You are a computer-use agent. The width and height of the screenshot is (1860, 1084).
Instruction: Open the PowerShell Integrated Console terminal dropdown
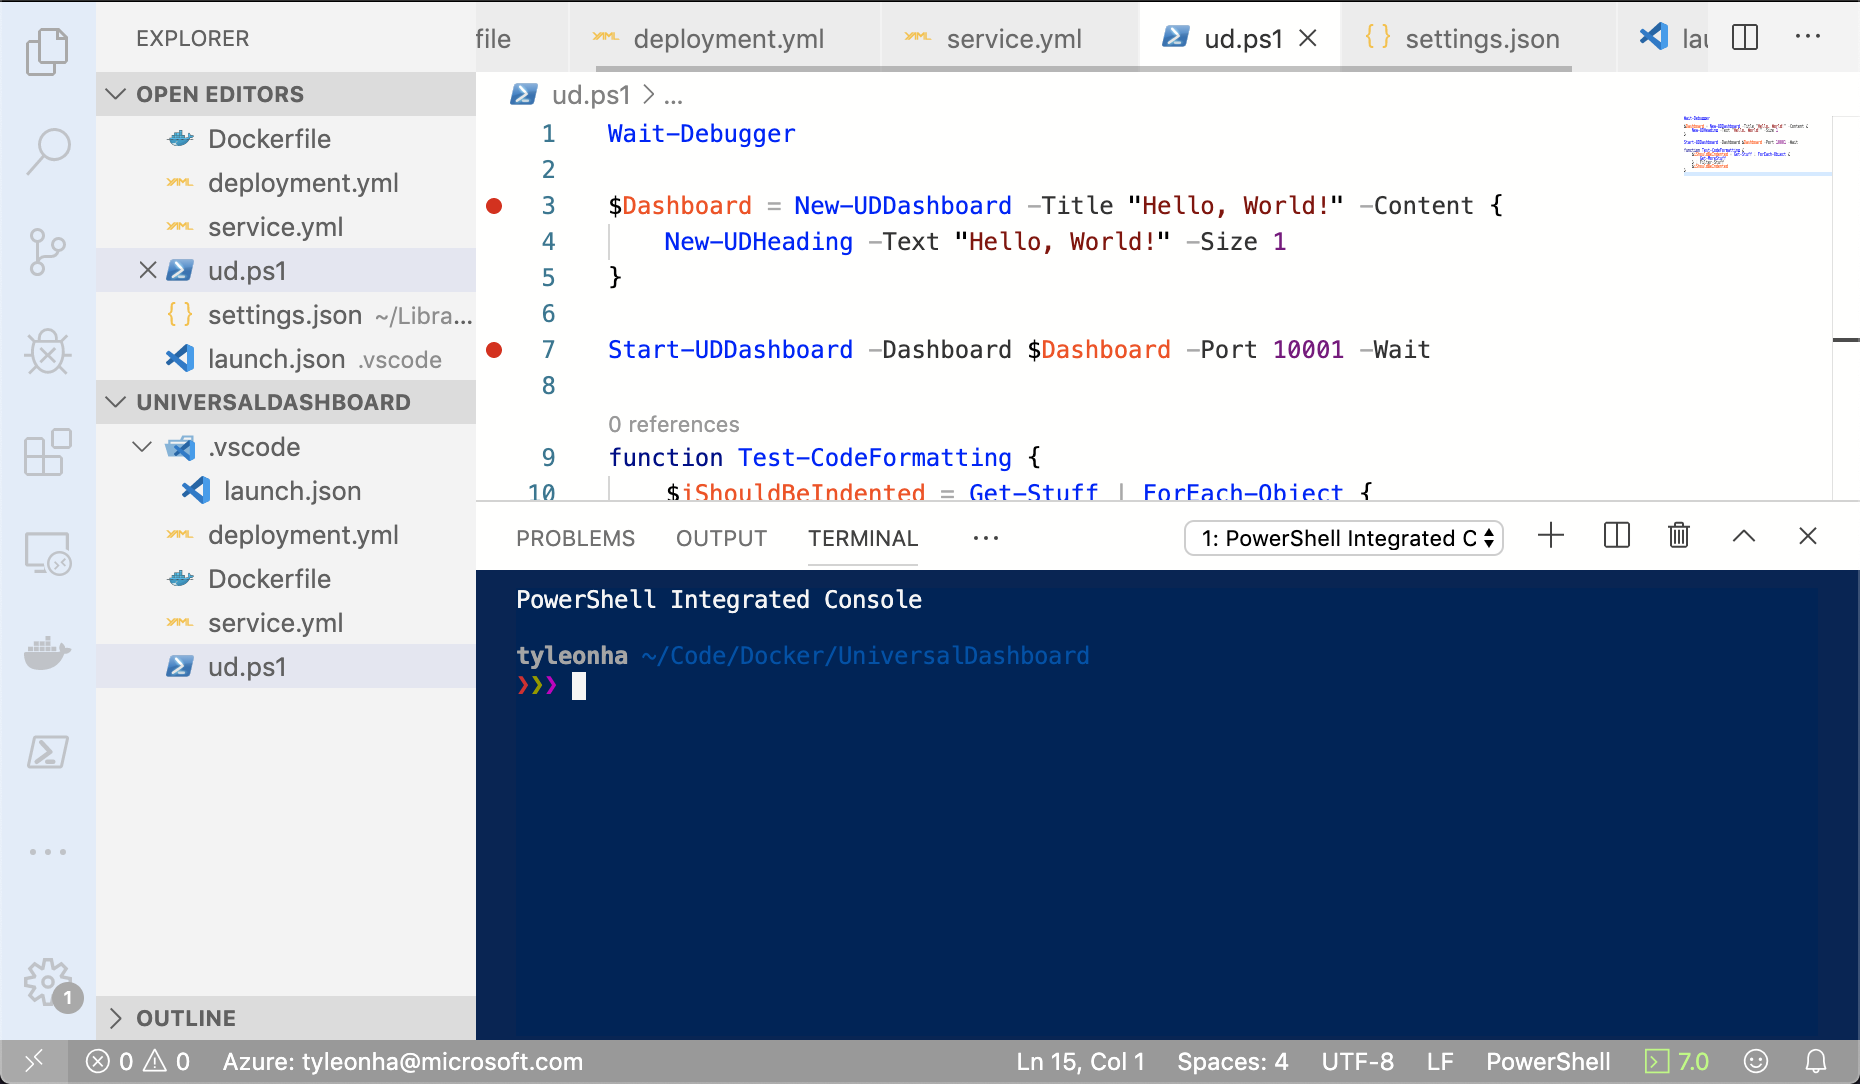tap(1343, 538)
